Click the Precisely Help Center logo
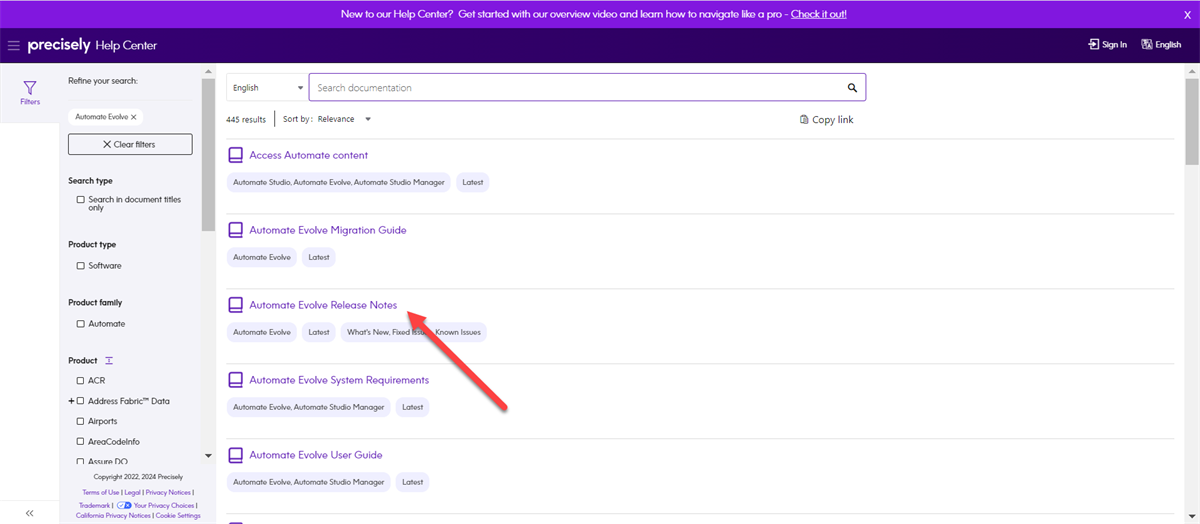Viewport: 1200px width, 524px height. 92,46
